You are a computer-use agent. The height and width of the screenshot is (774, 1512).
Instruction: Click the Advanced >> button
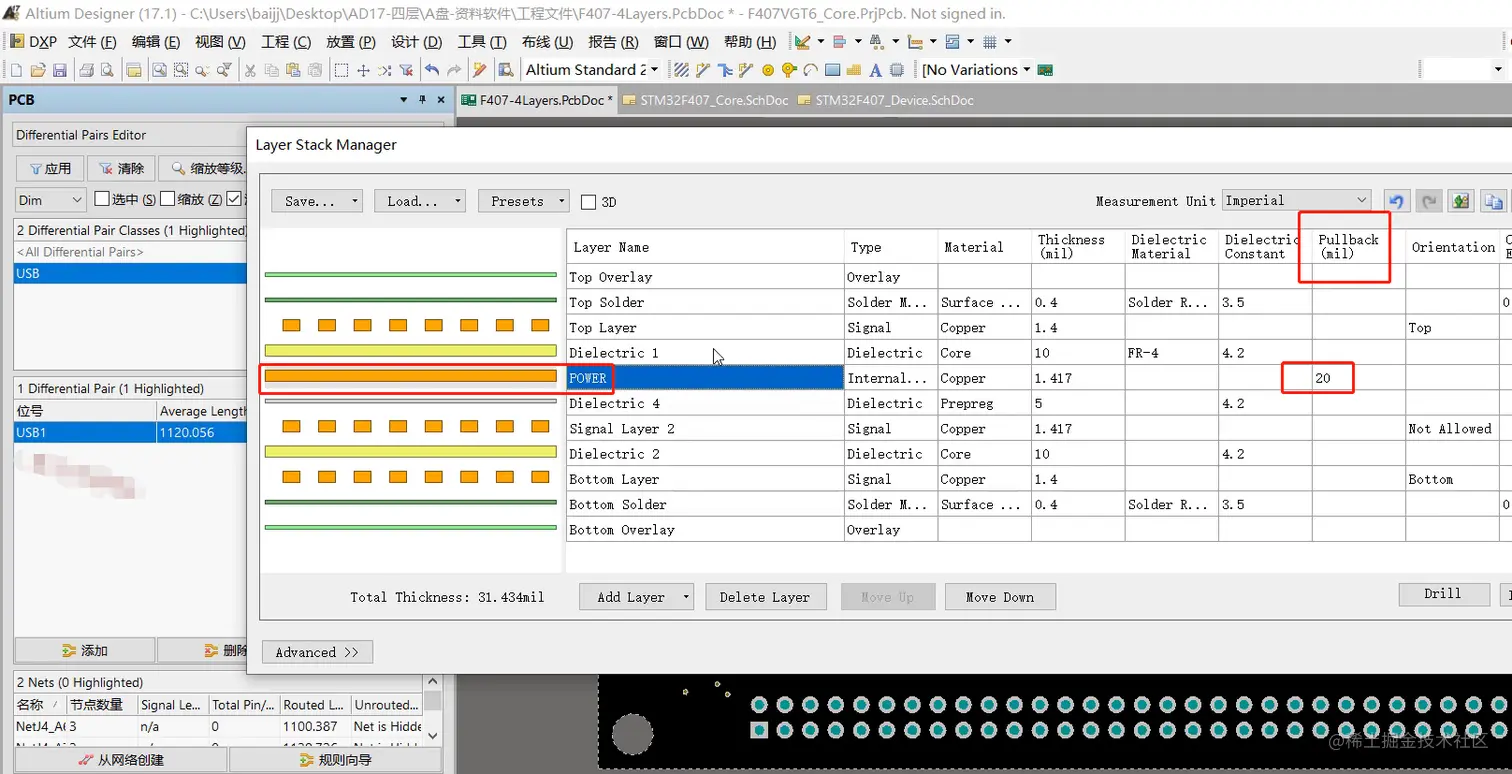[317, 652]
